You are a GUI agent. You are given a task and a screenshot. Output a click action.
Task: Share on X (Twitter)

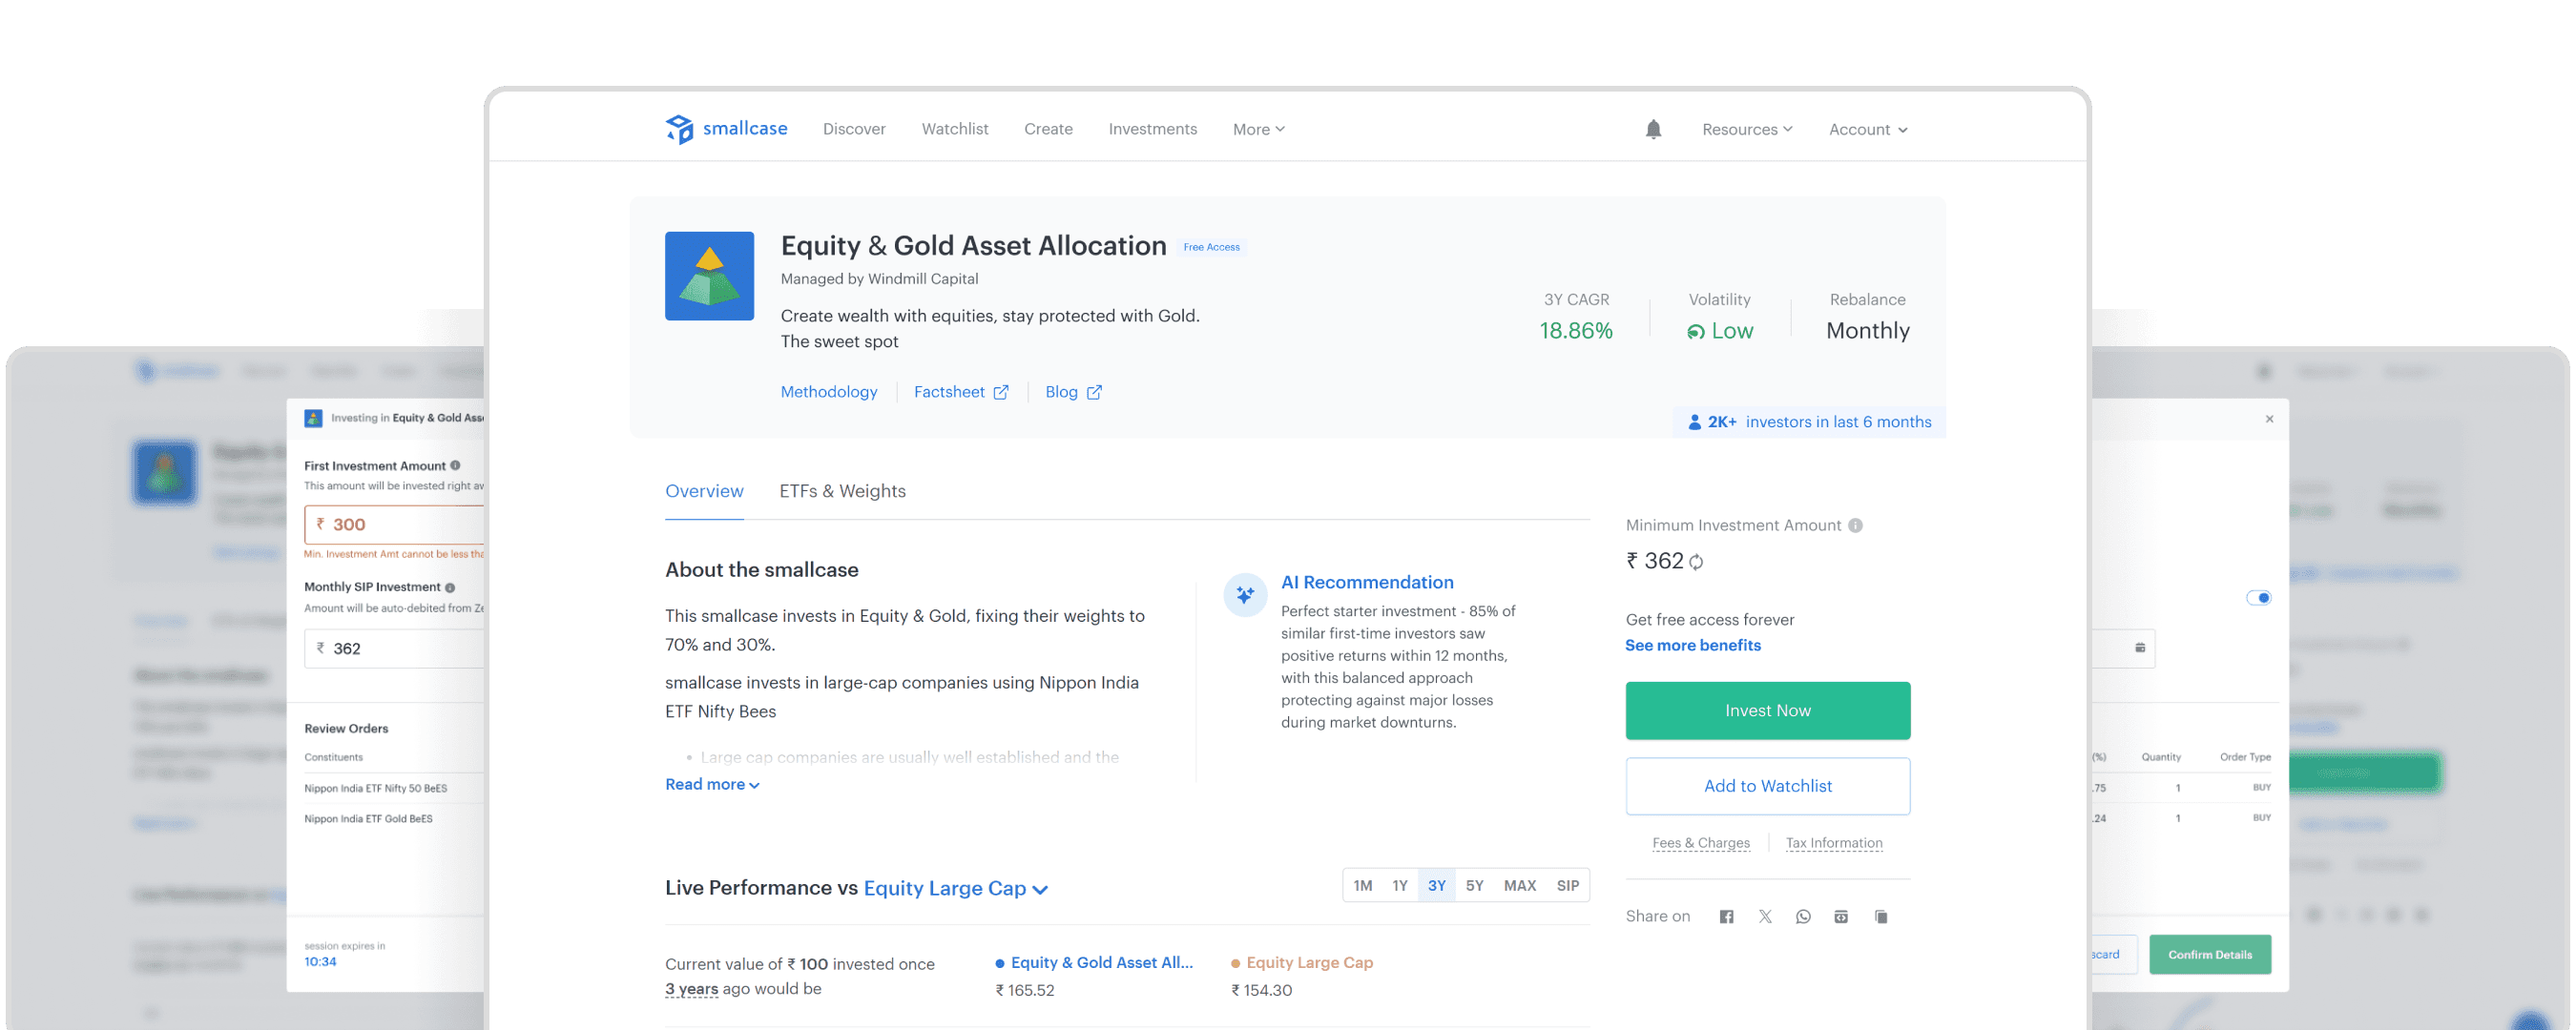click(1765, 916)
